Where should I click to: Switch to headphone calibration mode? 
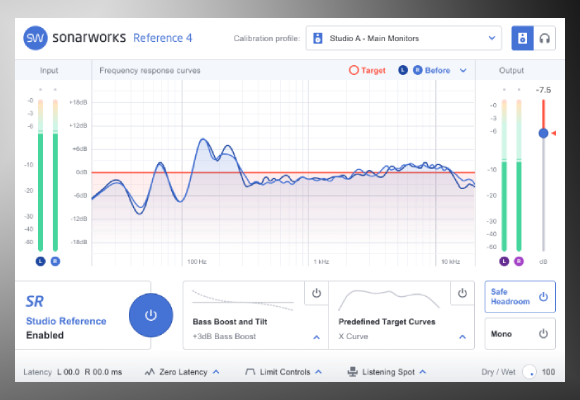[x=544, y=38]
